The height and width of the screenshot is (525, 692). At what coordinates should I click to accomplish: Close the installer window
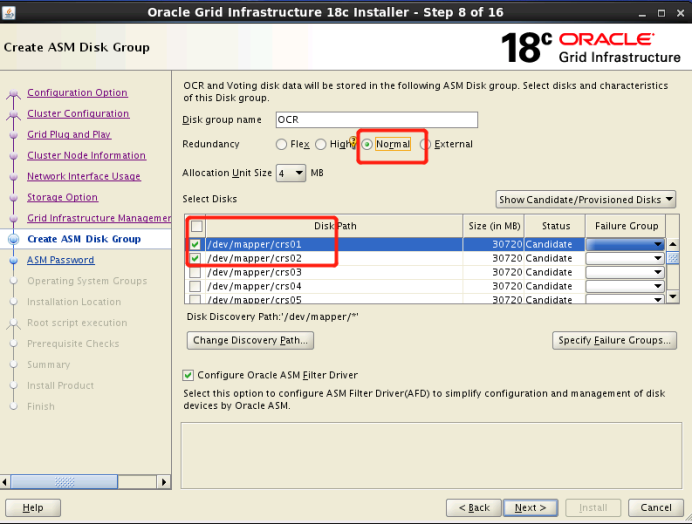pyautogui.click(x=681, y=14)
